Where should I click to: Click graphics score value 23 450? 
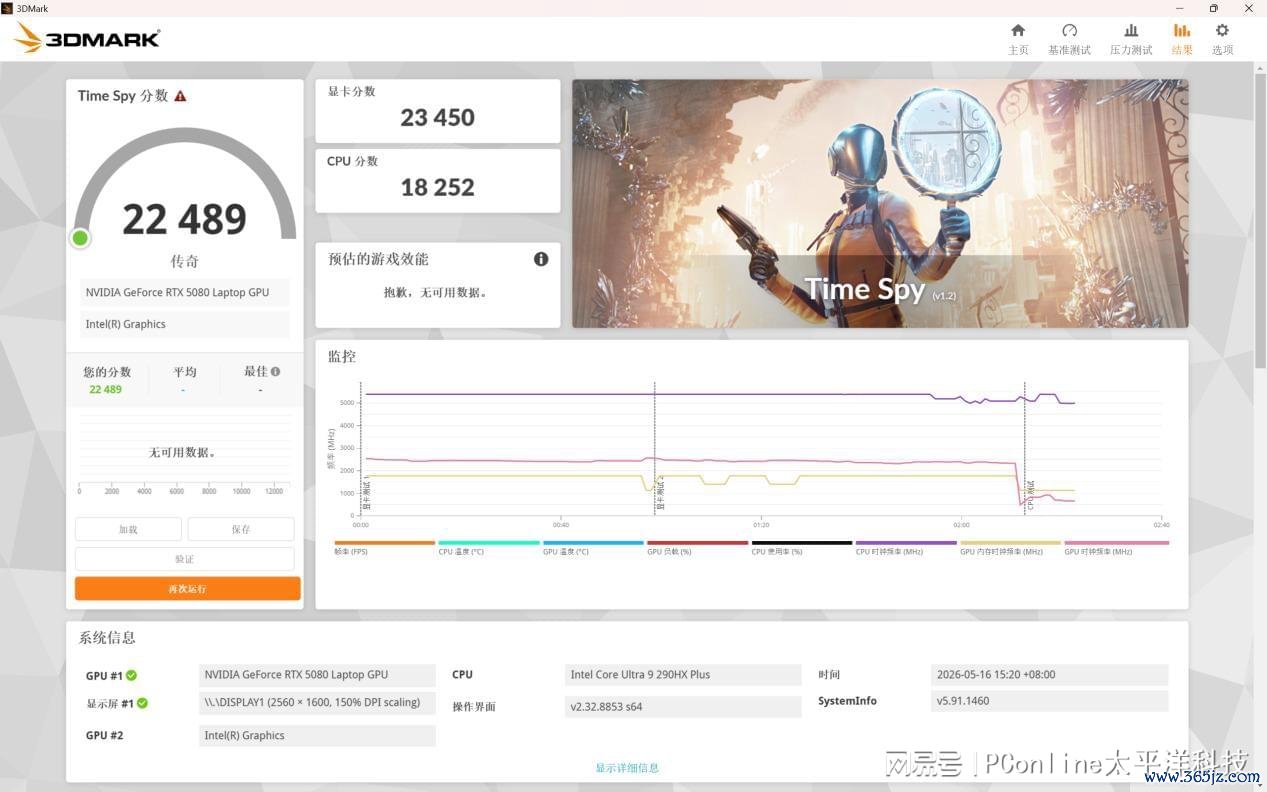[x=438, y=118]
